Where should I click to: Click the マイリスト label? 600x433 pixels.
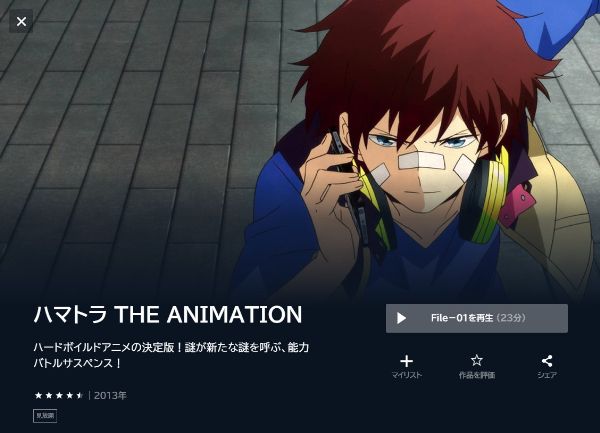coord(406,375)
